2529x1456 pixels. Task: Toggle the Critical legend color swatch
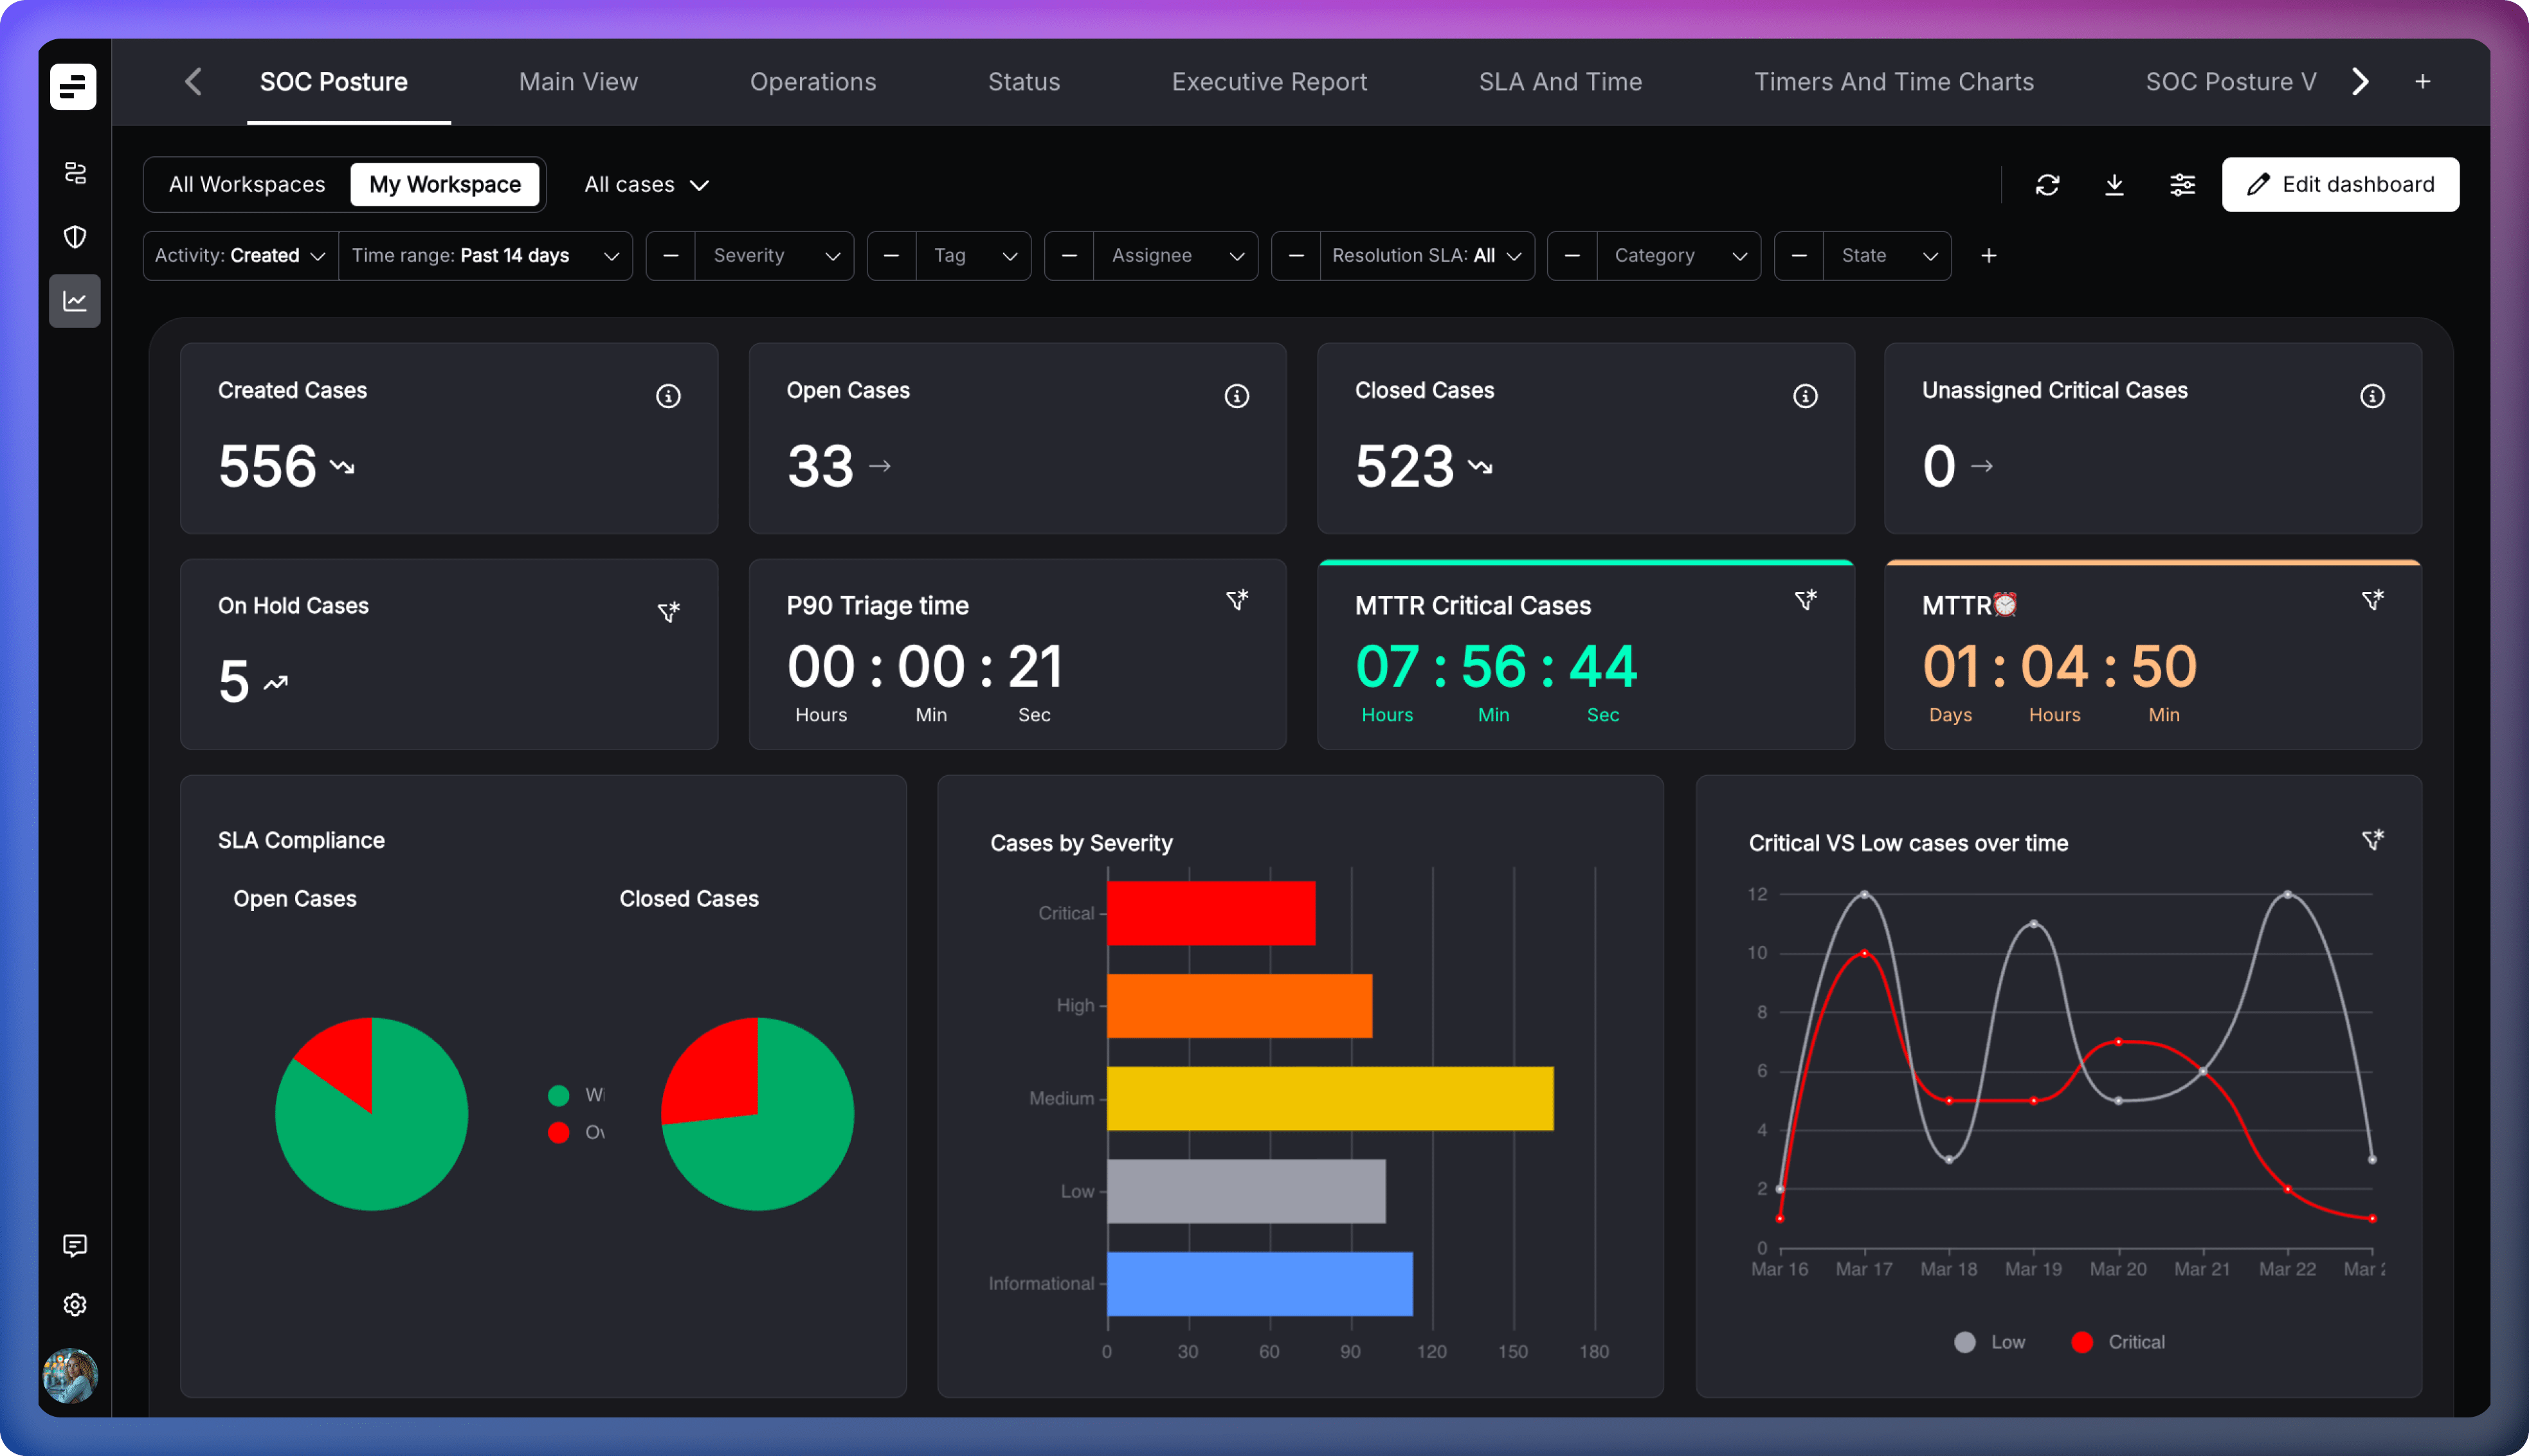pyautogui.click(x=2082, y=1342)
